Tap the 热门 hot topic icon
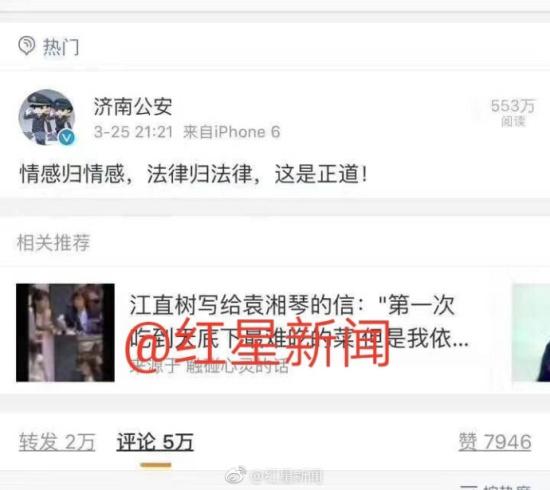The height and width of the screenshot is (490, 550). pos(27,46)
